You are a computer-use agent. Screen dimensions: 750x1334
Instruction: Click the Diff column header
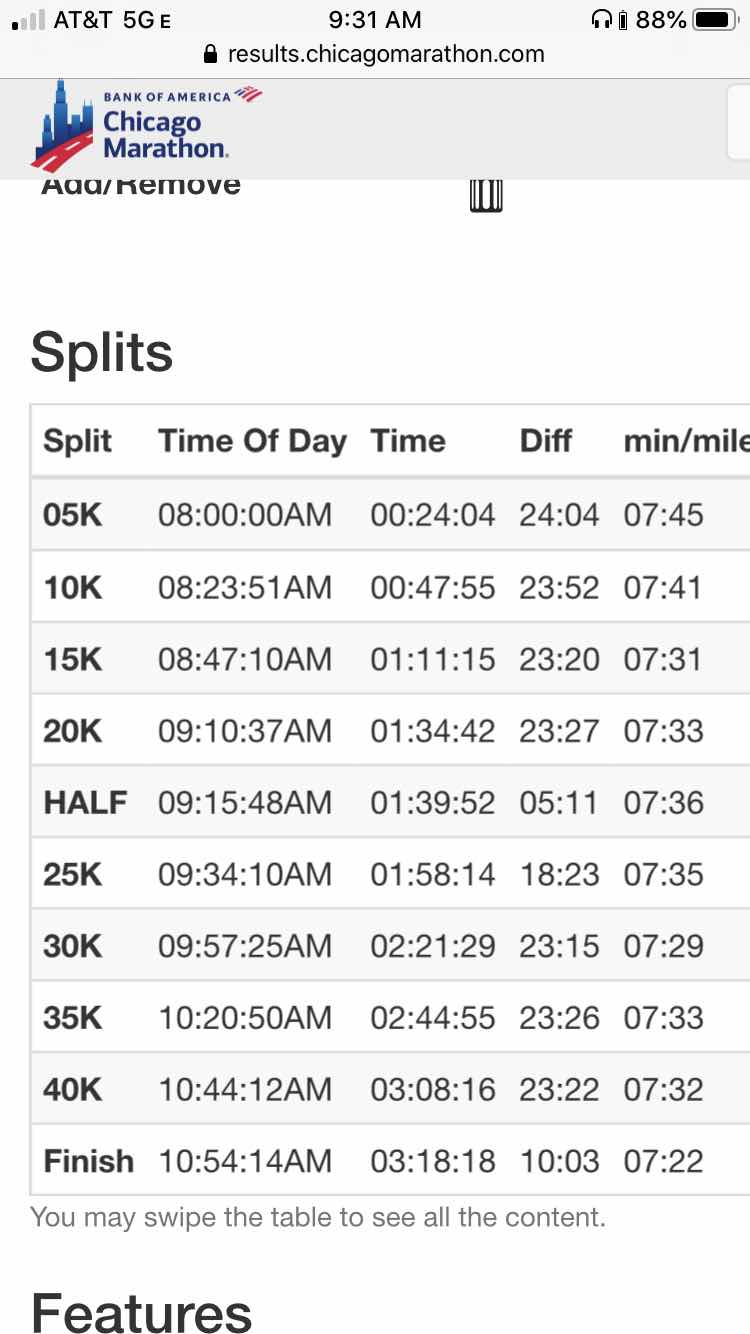click(546, 441)
